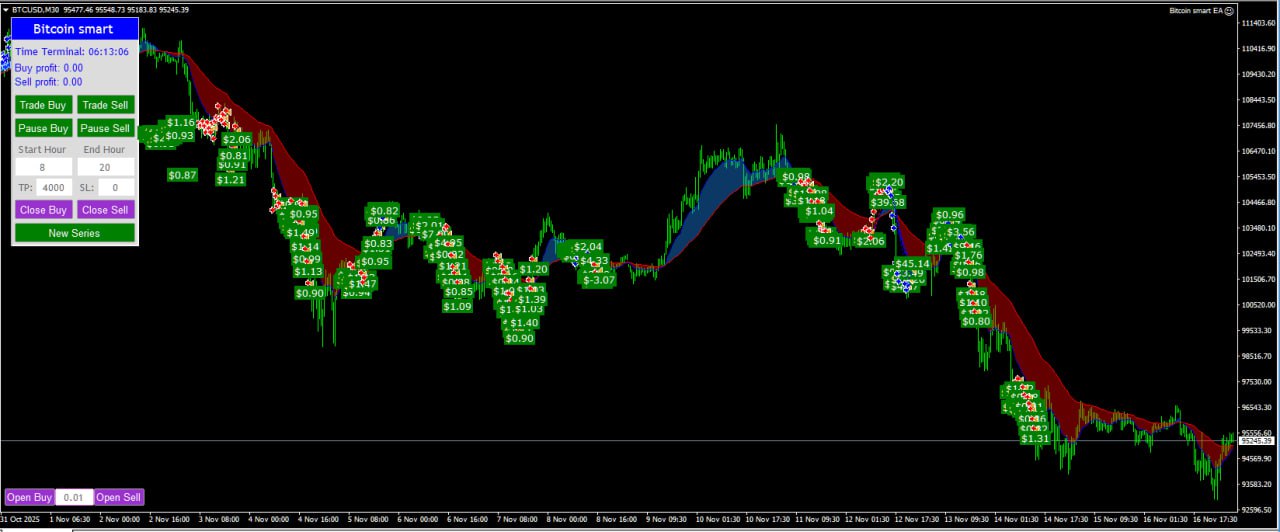The image size is (1280, 532).
Task: Click the $1.20 profit label
Action: tap(533, 269)
